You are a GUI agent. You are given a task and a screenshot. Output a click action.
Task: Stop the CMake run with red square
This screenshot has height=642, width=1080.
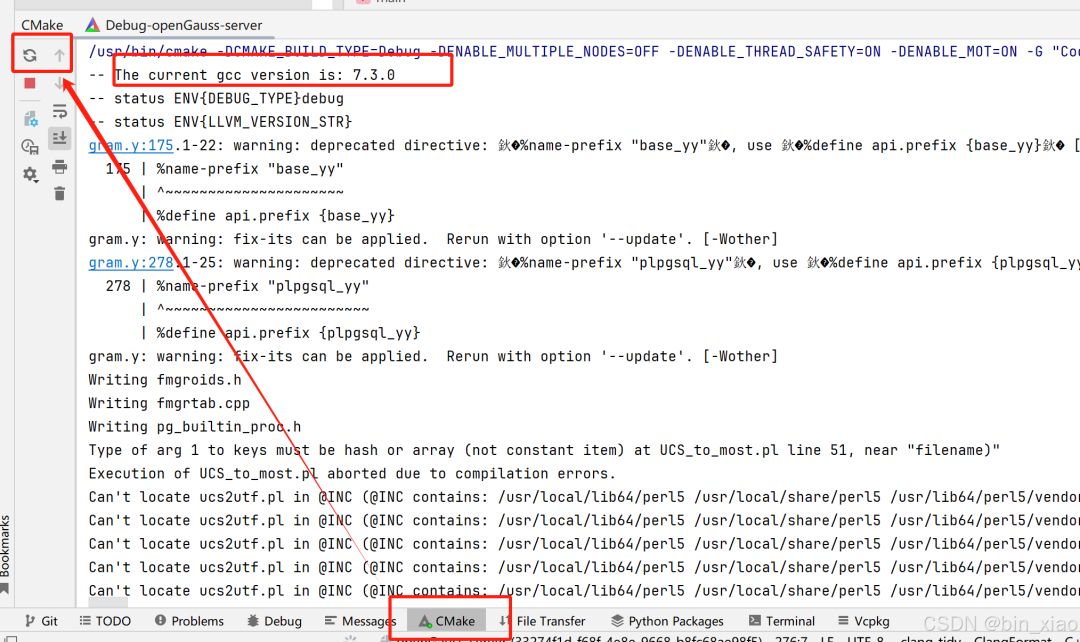[x=30, y=83]
